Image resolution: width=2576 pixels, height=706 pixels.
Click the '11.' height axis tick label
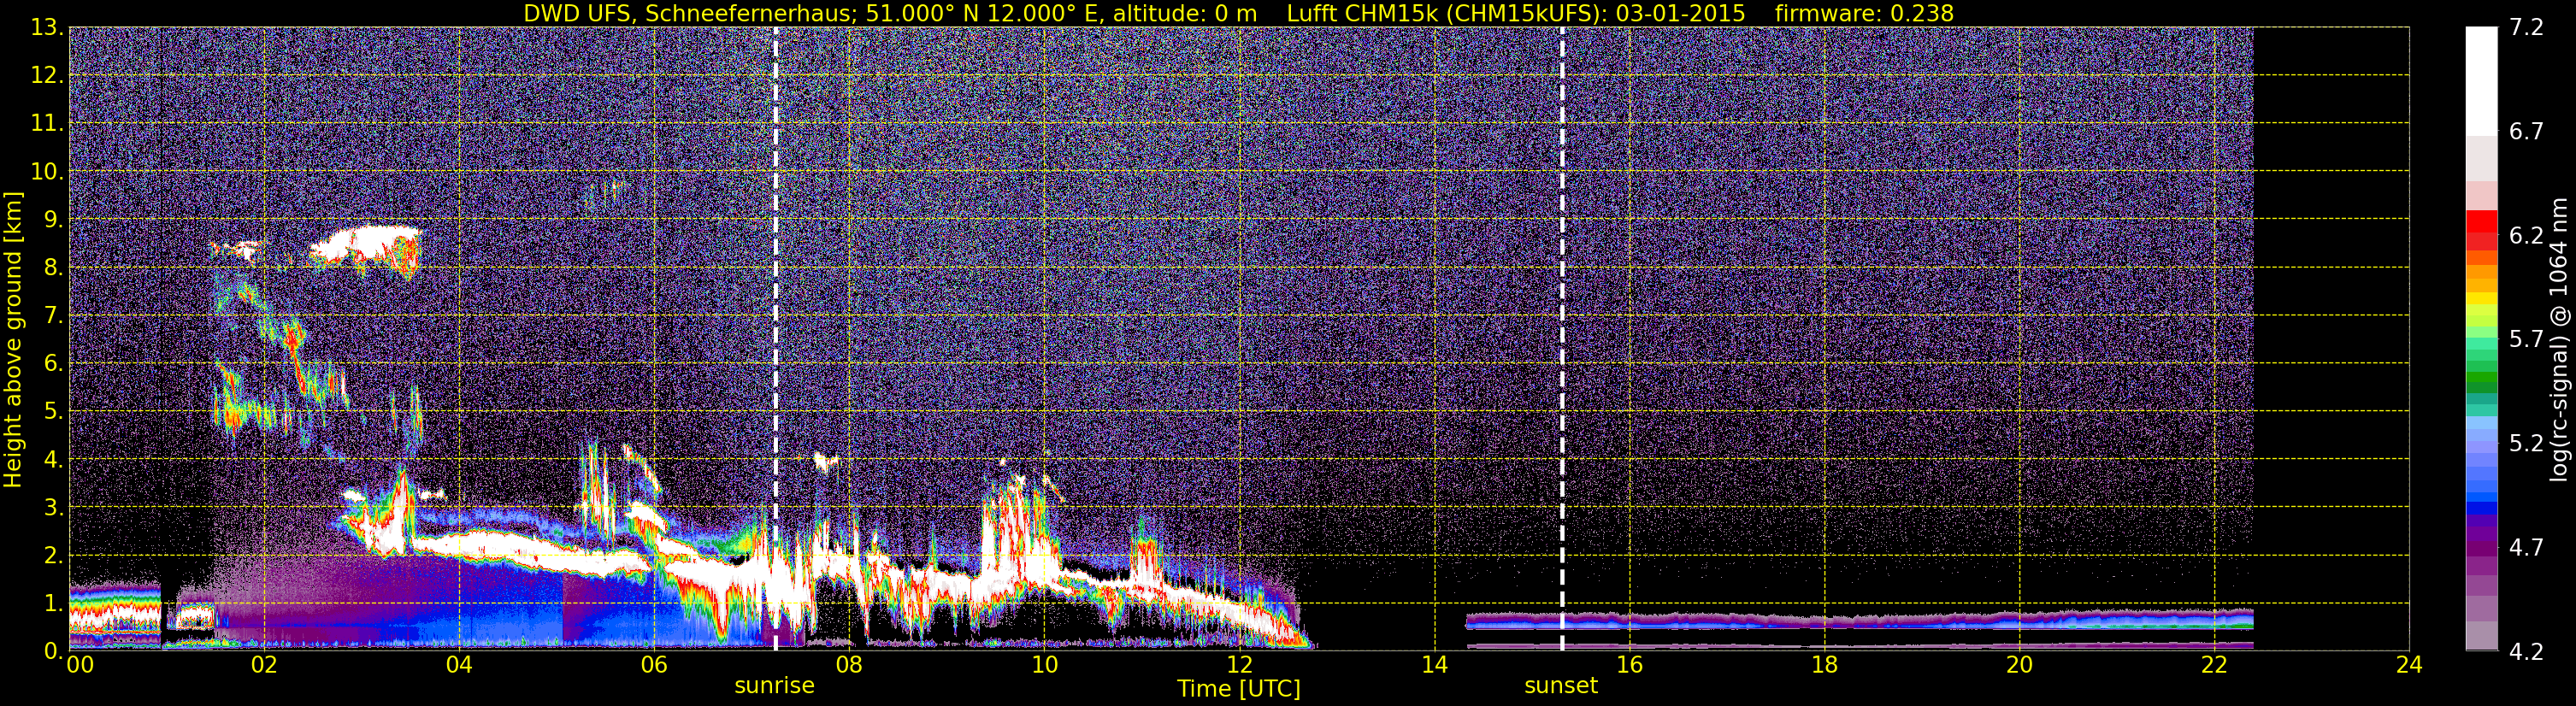pyautogui.click(x=47, y=124)
